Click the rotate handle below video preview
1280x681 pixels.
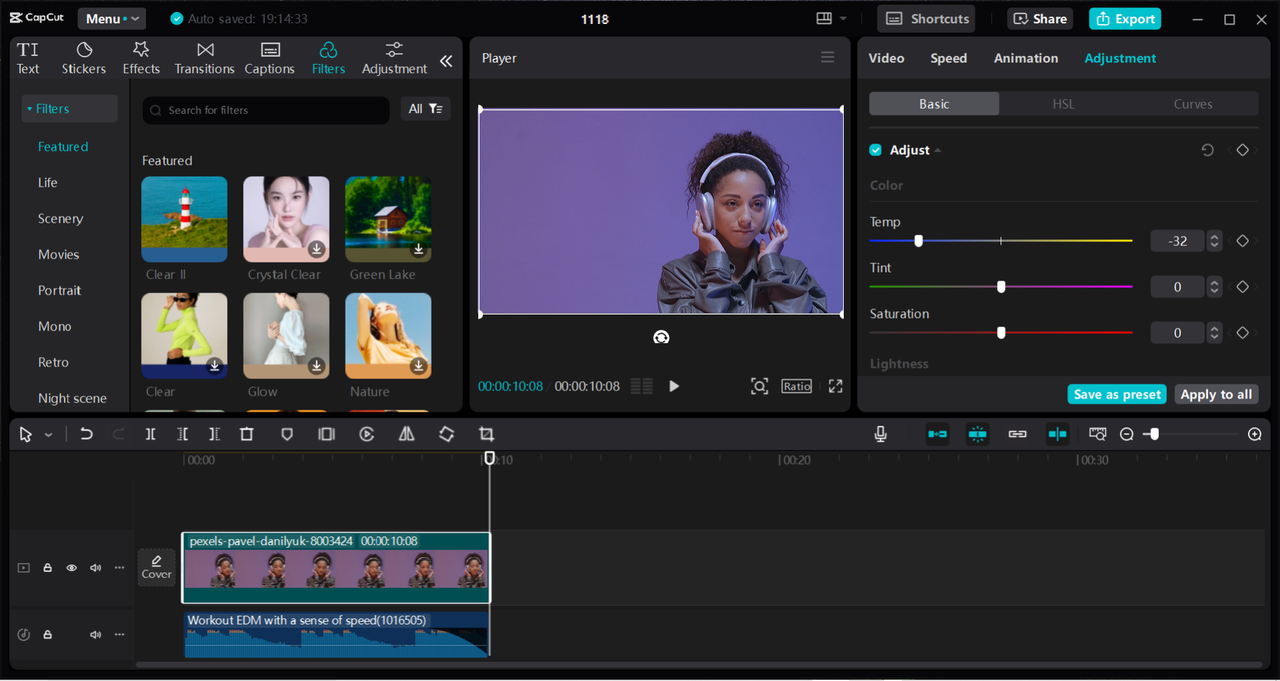[x=661, y=337]
